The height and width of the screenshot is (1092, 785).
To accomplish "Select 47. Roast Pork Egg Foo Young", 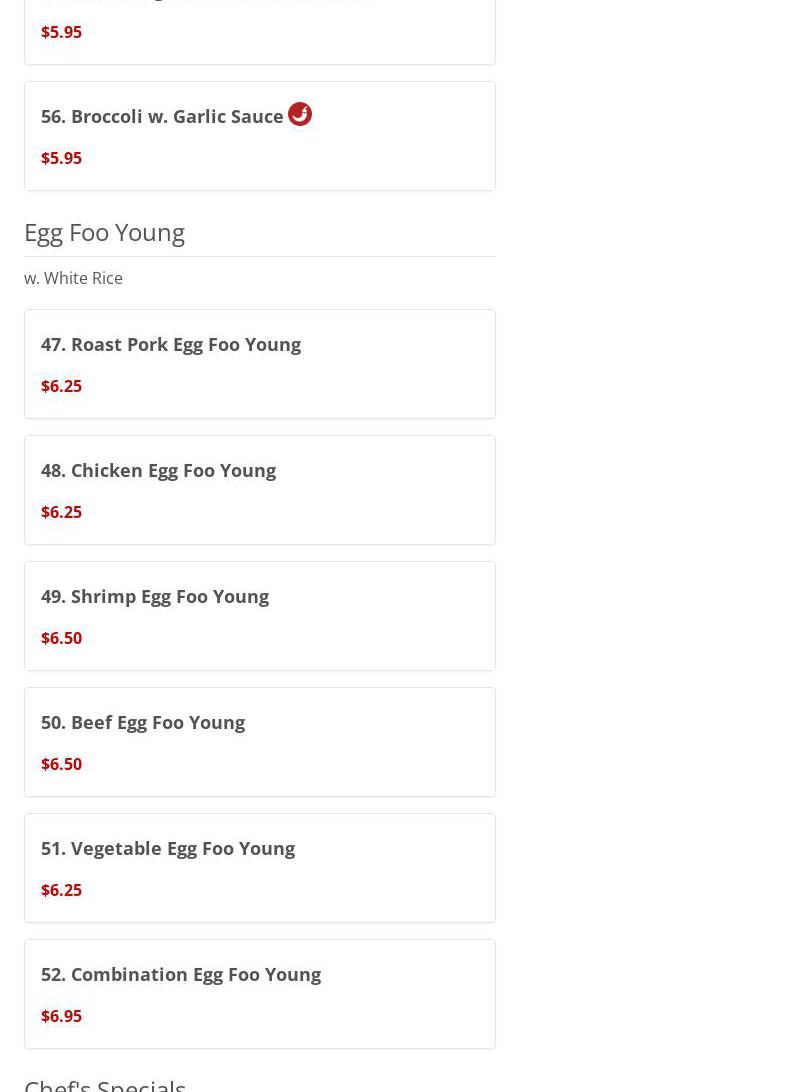I will pyautogui.click(x=171, y=344).
